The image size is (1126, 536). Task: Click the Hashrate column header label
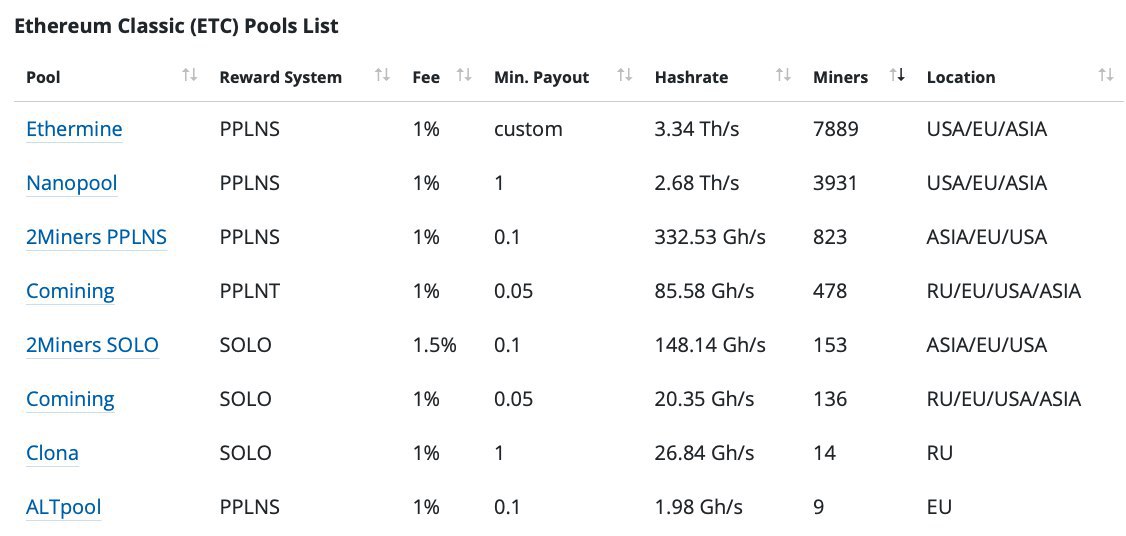[x=691, y=78]
